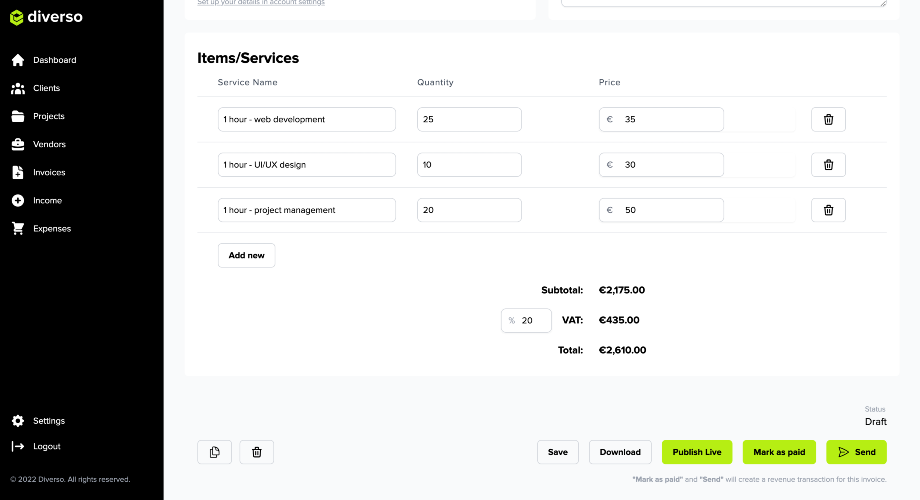Open the Projects section
The image size is (920, 500).
[x=48, y=116]
